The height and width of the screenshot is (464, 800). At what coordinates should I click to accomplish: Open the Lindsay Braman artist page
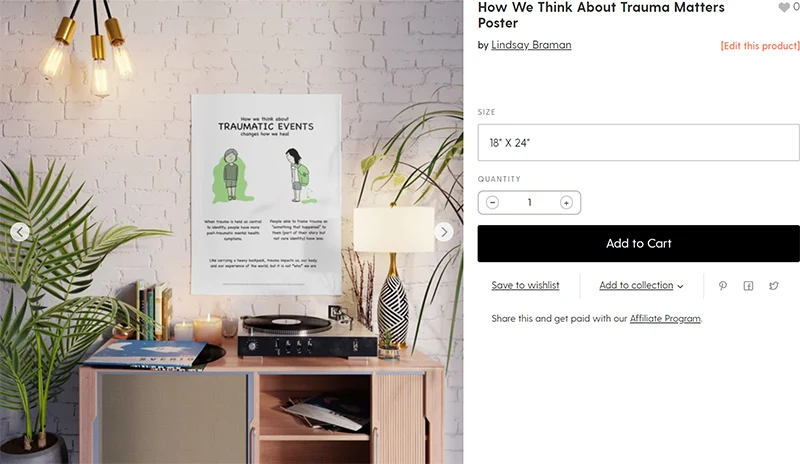531,45
